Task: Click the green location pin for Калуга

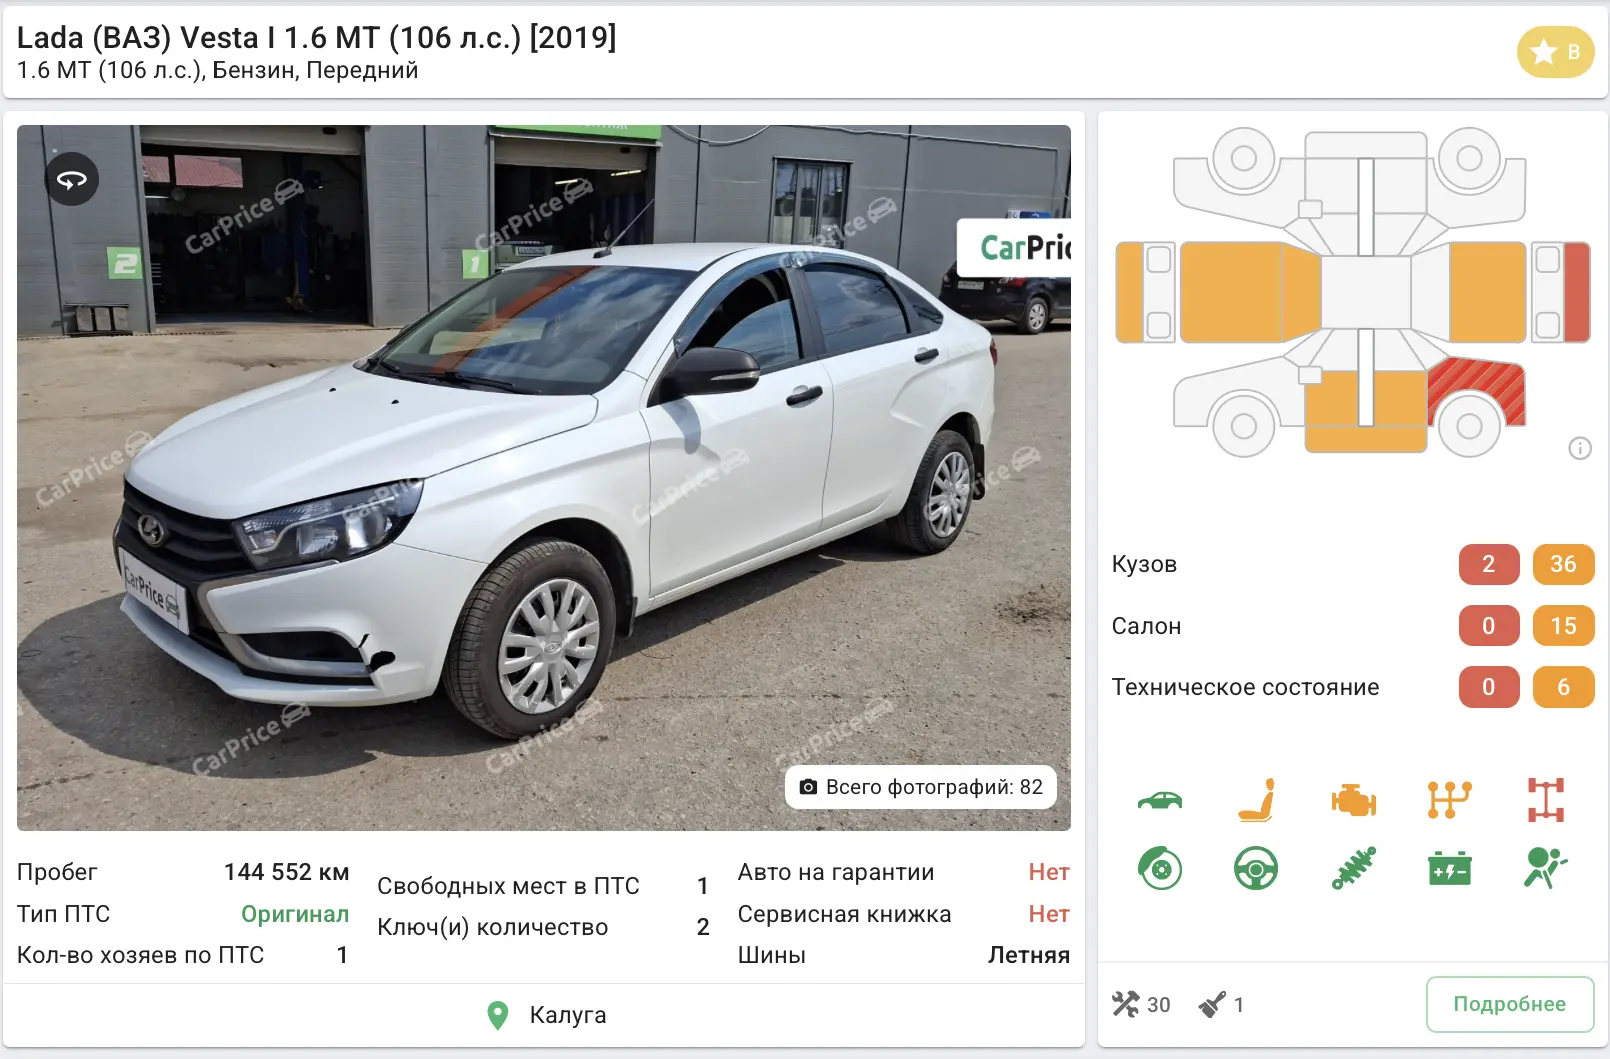Action: 497,1015
